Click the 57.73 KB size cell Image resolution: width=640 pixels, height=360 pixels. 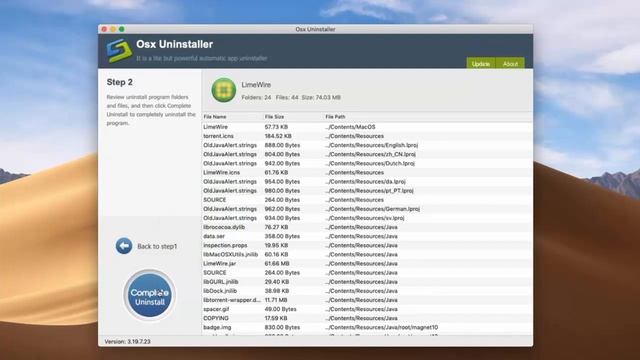276,127
